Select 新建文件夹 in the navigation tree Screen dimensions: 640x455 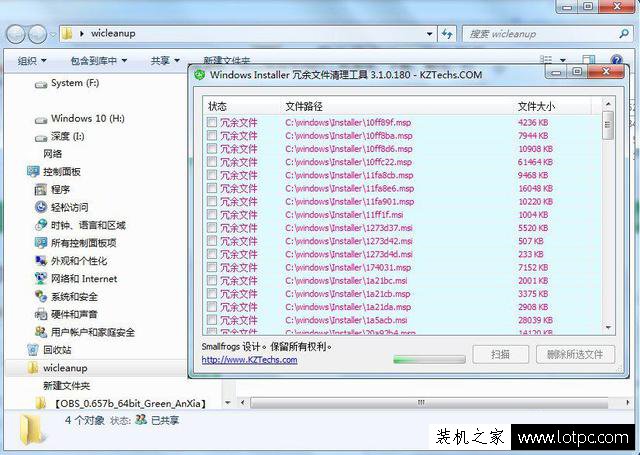pyautogui.click(x=67, y=386)
